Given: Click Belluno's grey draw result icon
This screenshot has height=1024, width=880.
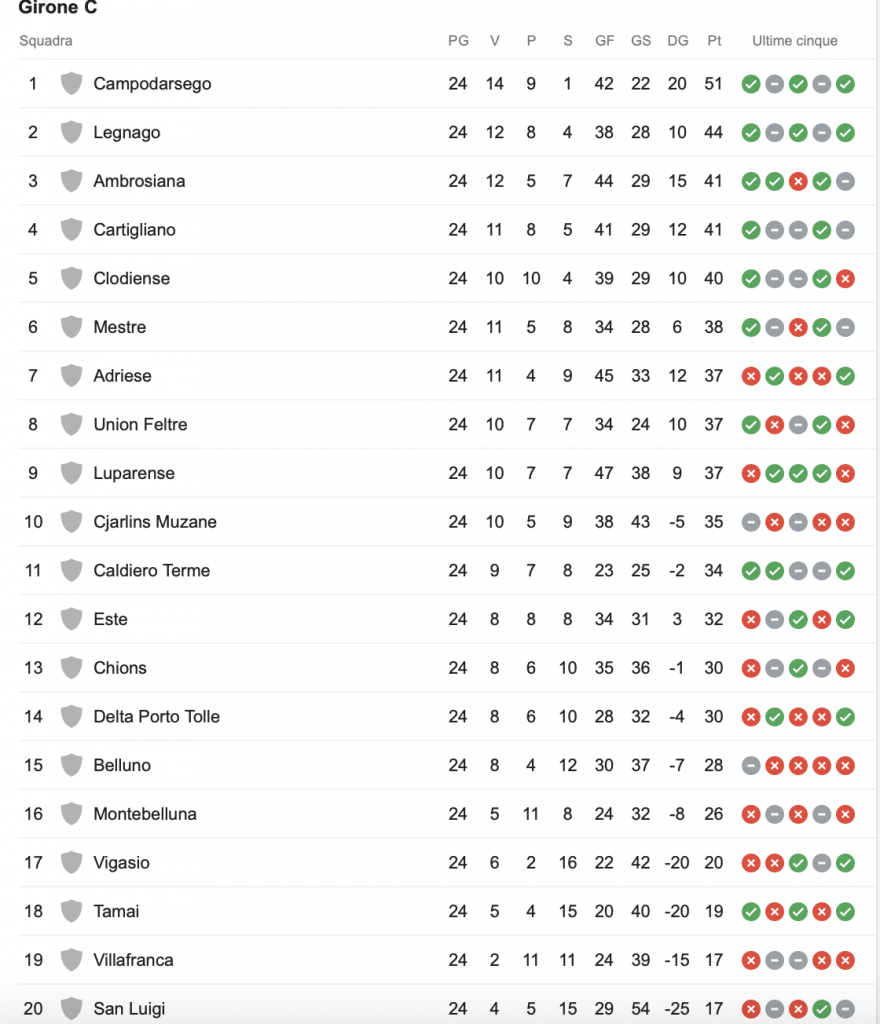Looking at the screenshot, I should [x=751, y=765].
